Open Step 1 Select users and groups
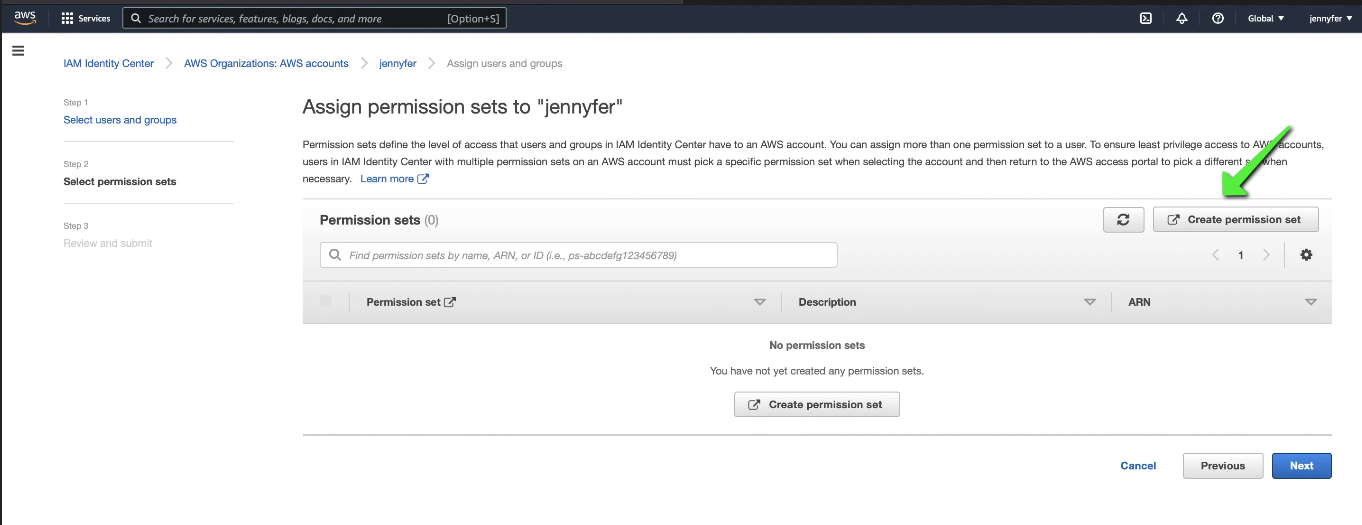Image resolution: width=1362 pixels, height=525 pixels. (x=120, y=120)
